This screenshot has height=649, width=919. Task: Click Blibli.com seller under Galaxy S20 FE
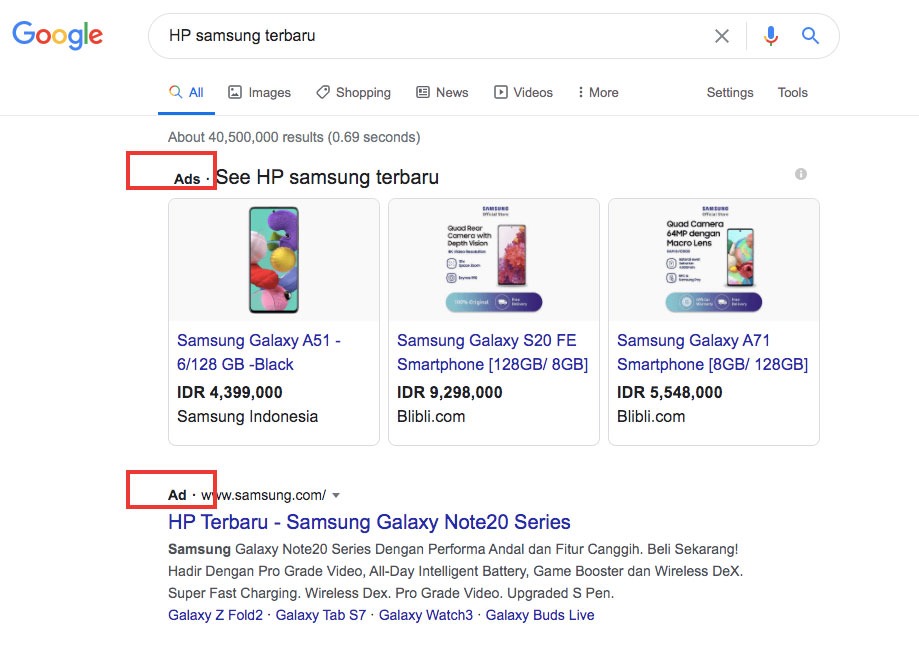[431, 416]
